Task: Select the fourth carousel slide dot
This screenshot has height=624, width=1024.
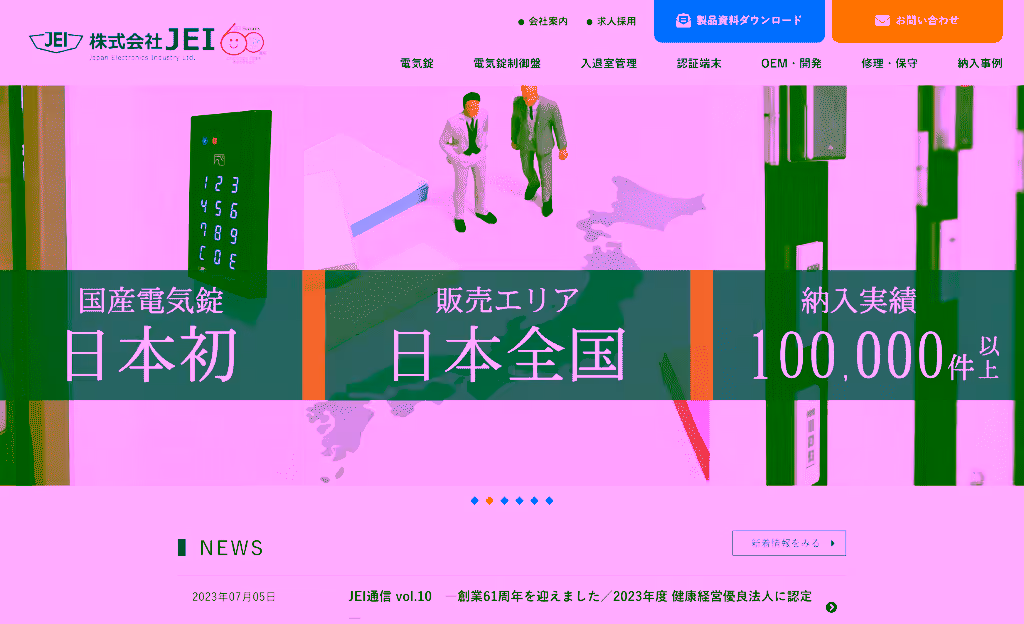Action: pyautogui.click(x=520, y=501)
